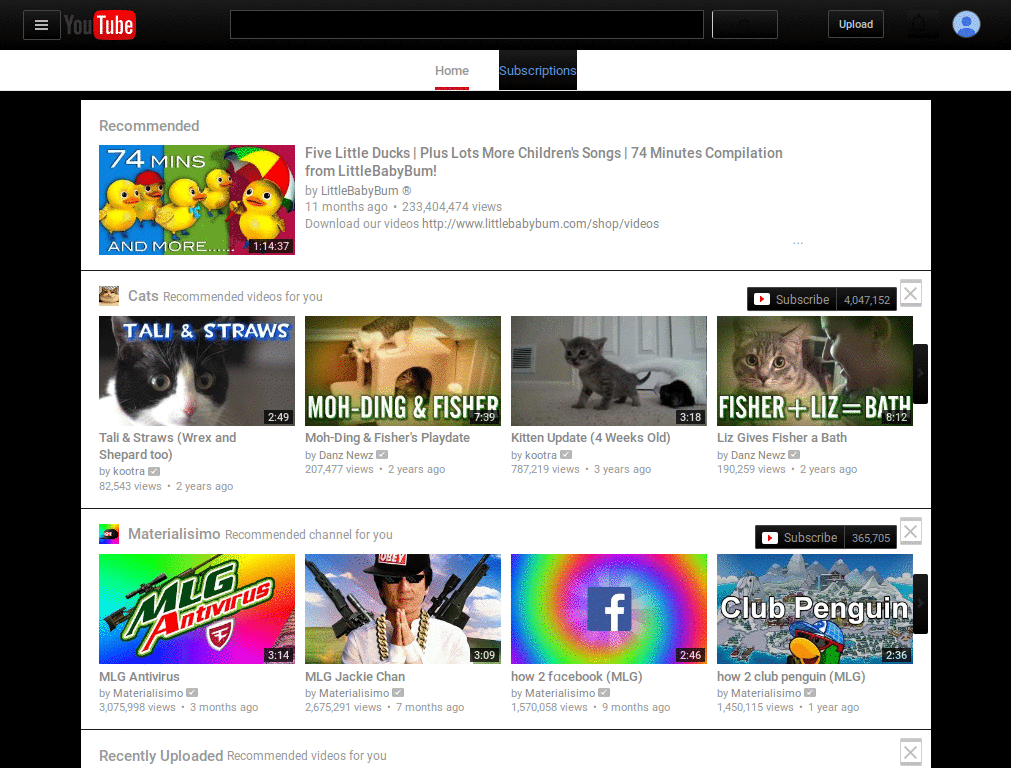Play the how 2 facebook thumbnail
This screenshot has width=1024, height=768.
(x=609, y=609)
